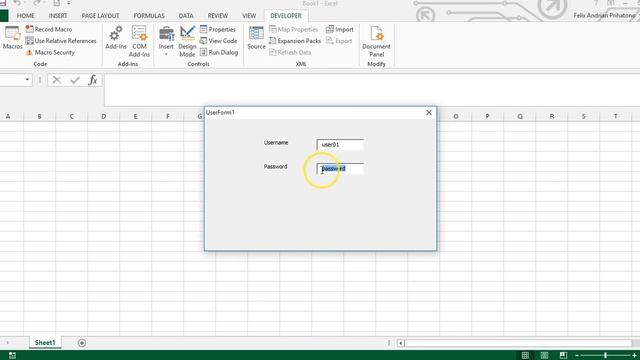640x360 pixels.
Task: Click Export XML button
Action: [339, 41]
